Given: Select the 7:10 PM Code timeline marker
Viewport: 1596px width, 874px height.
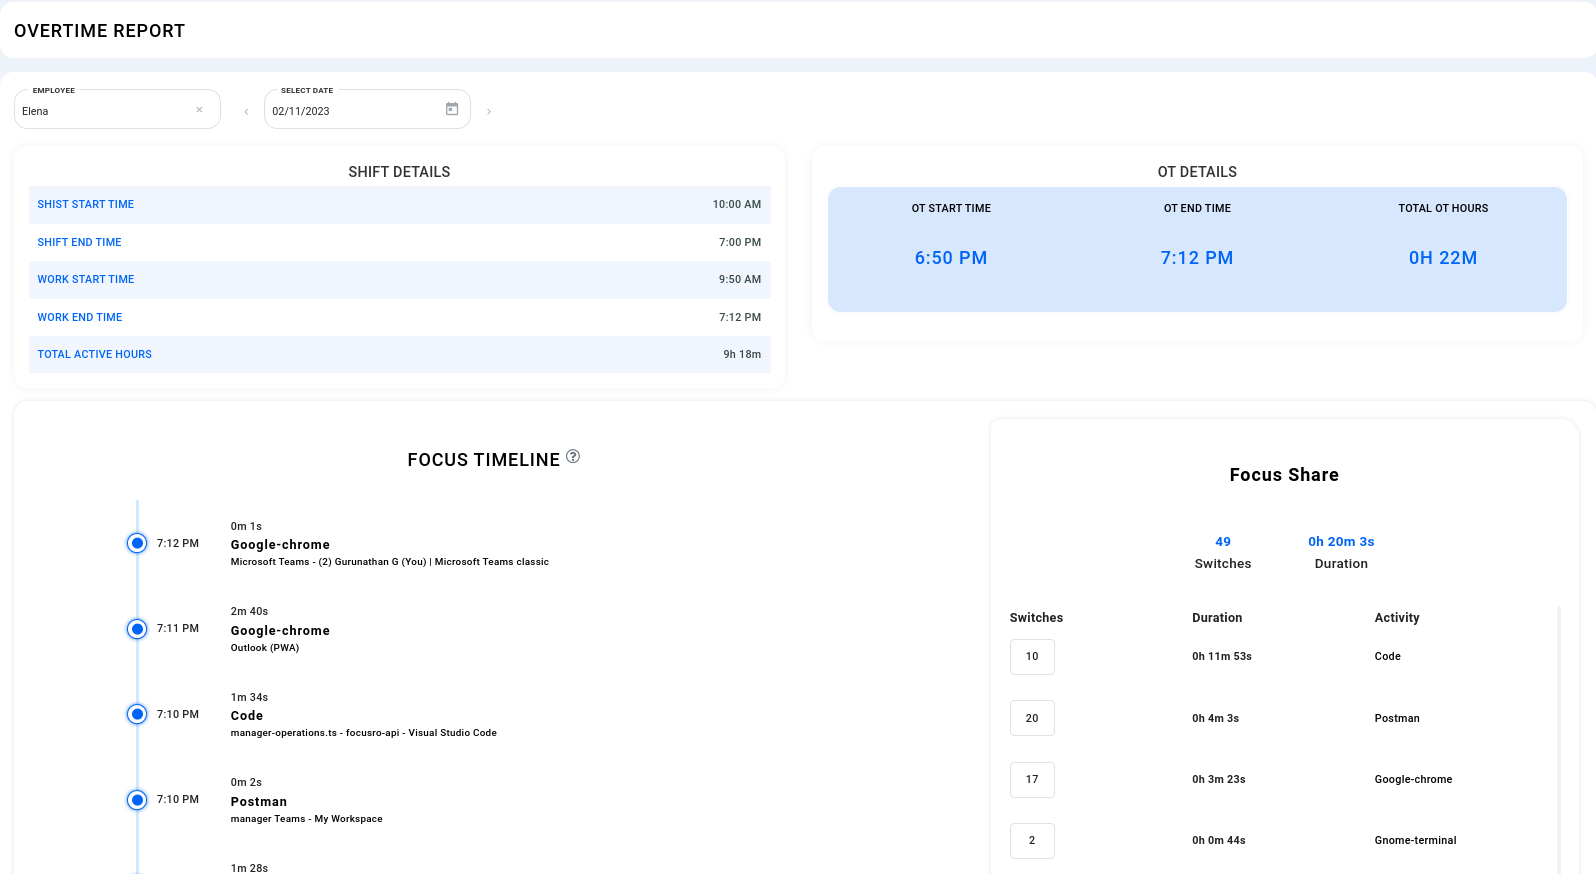Looking at the screenshot, I should [x=137, y=714].
